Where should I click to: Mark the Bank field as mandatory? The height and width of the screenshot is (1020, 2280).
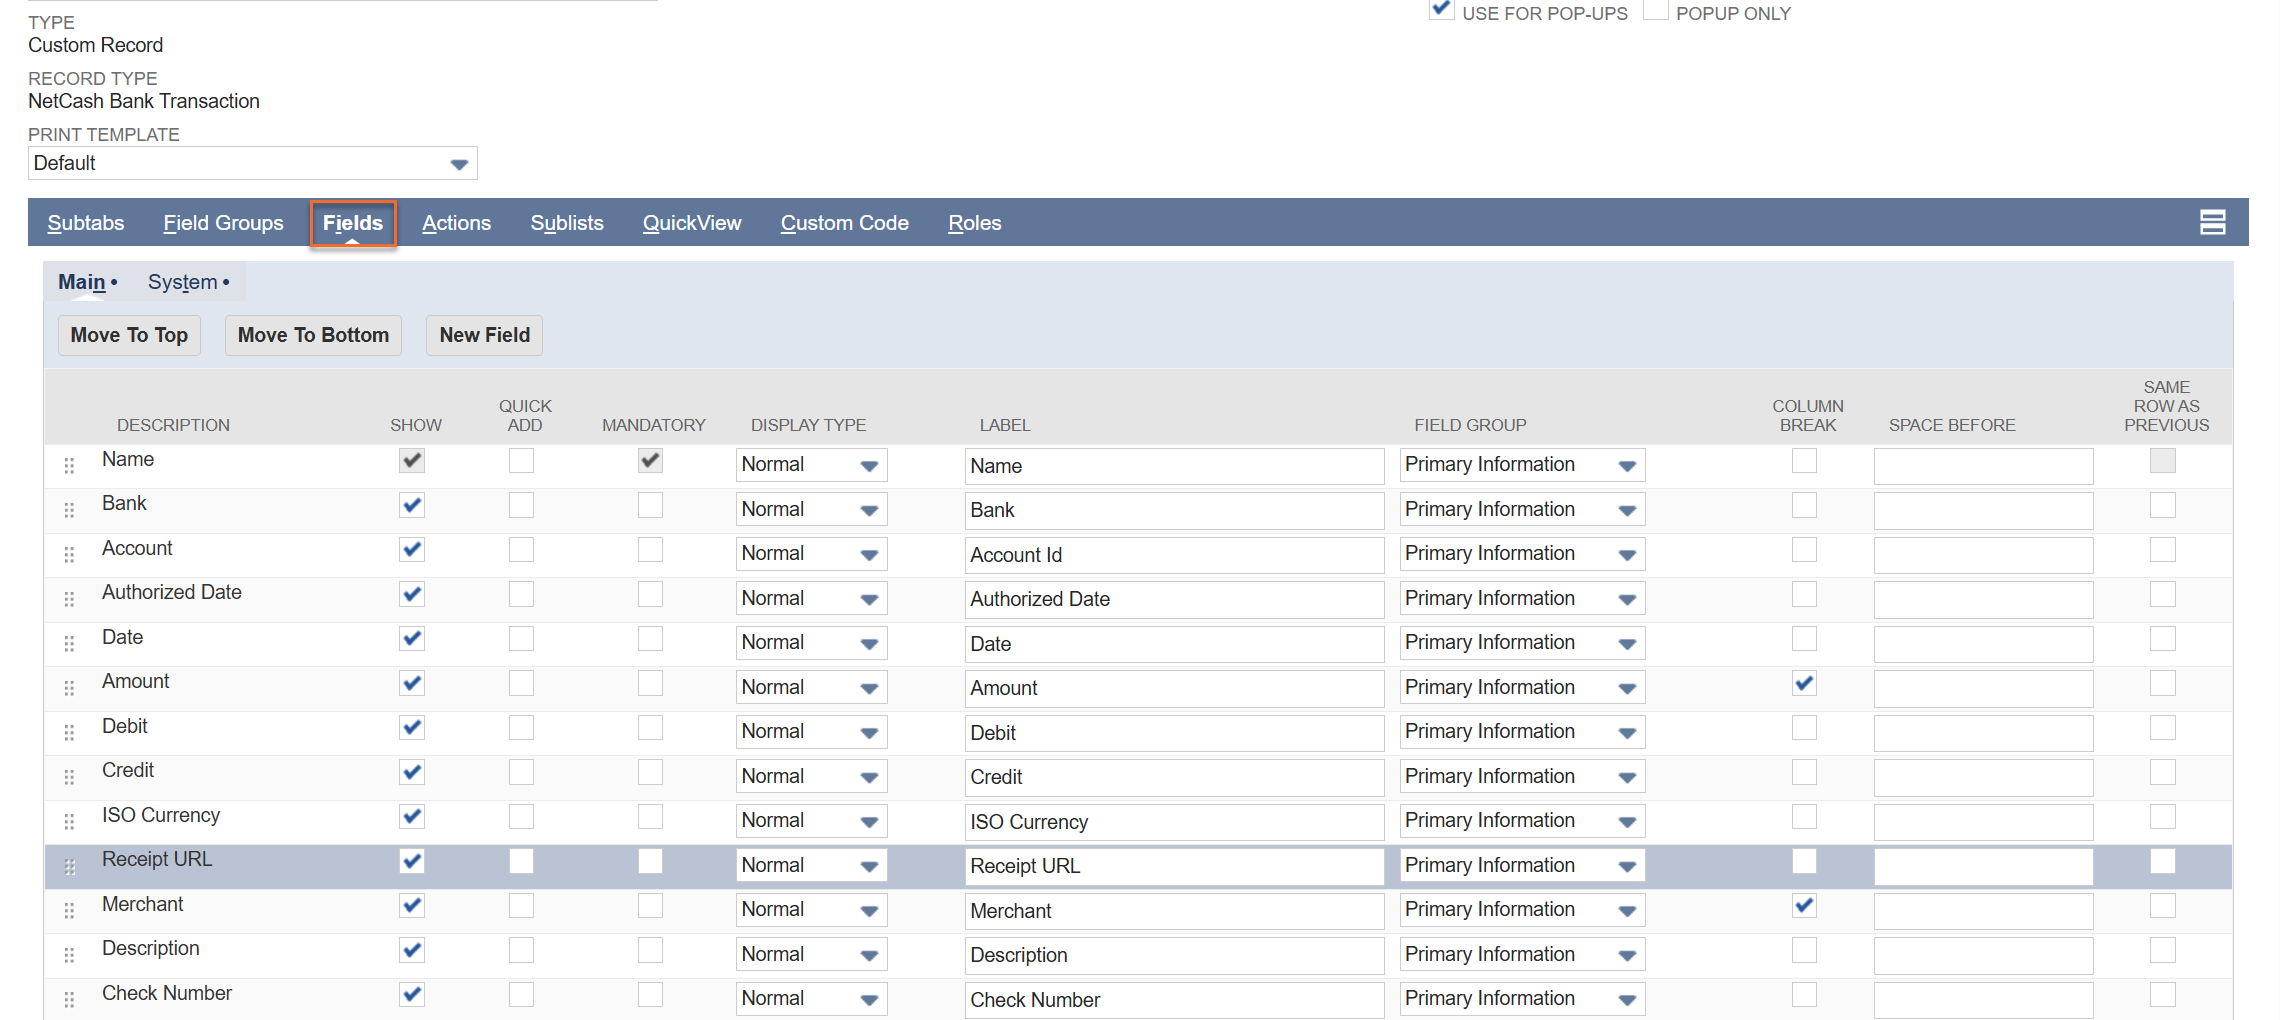(650, 506)
